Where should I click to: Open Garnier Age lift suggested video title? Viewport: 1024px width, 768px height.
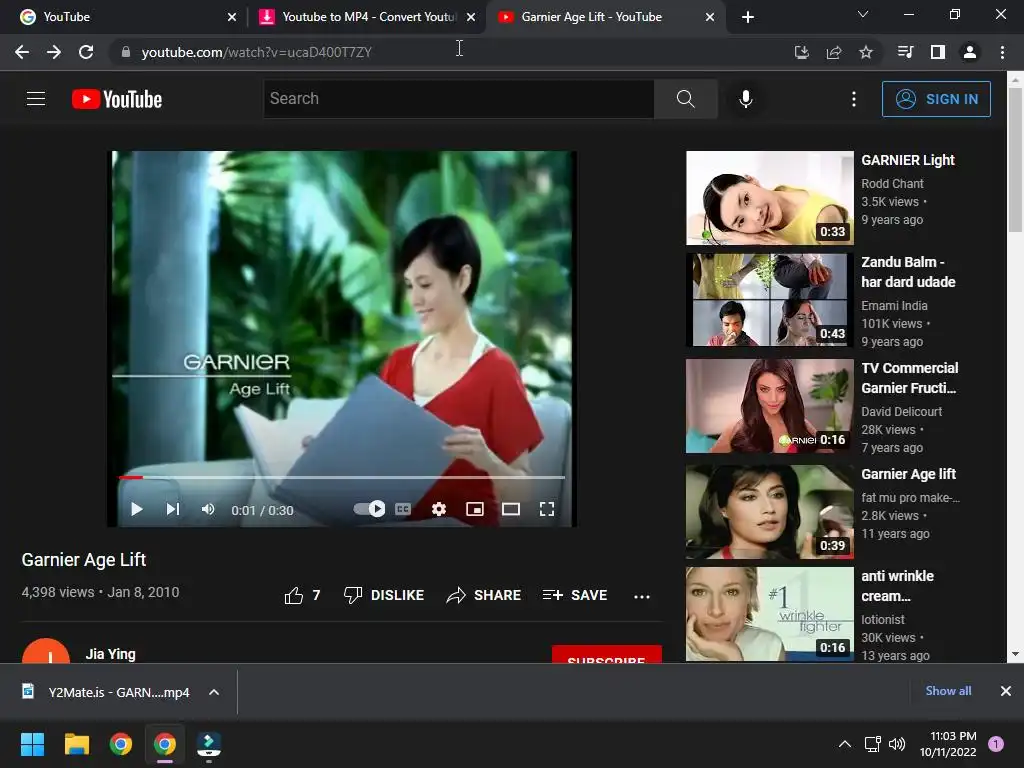908,474
